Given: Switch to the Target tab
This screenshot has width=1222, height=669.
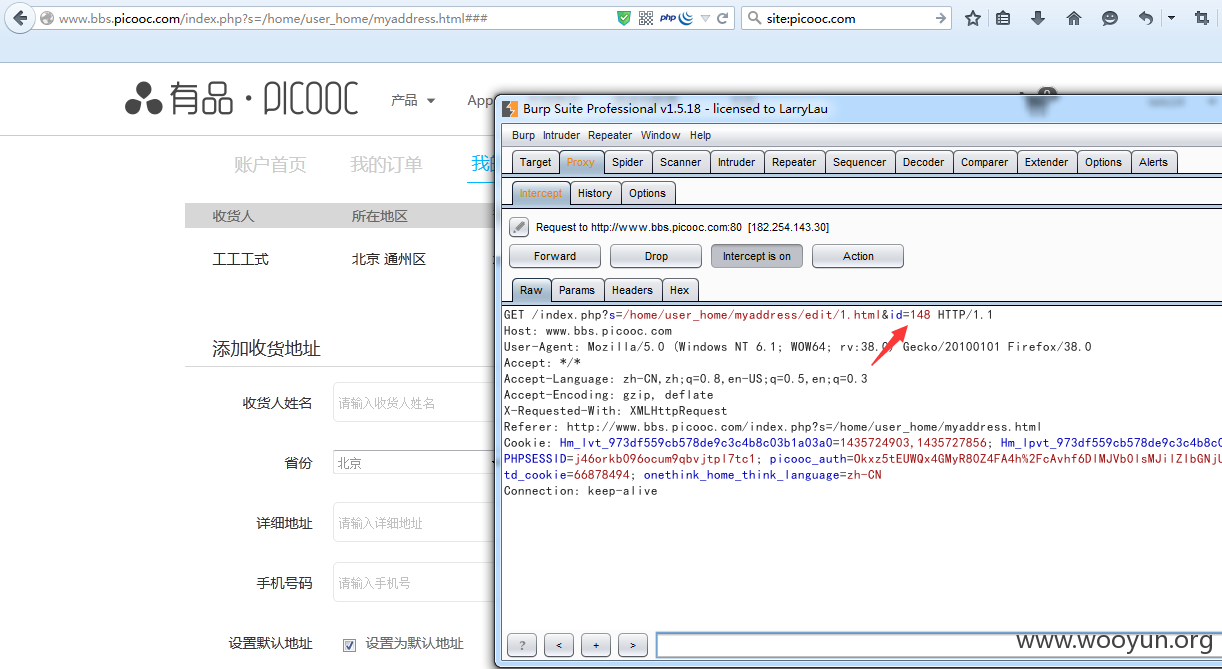Looking at the screenshot, I should [x=535, y=162].
